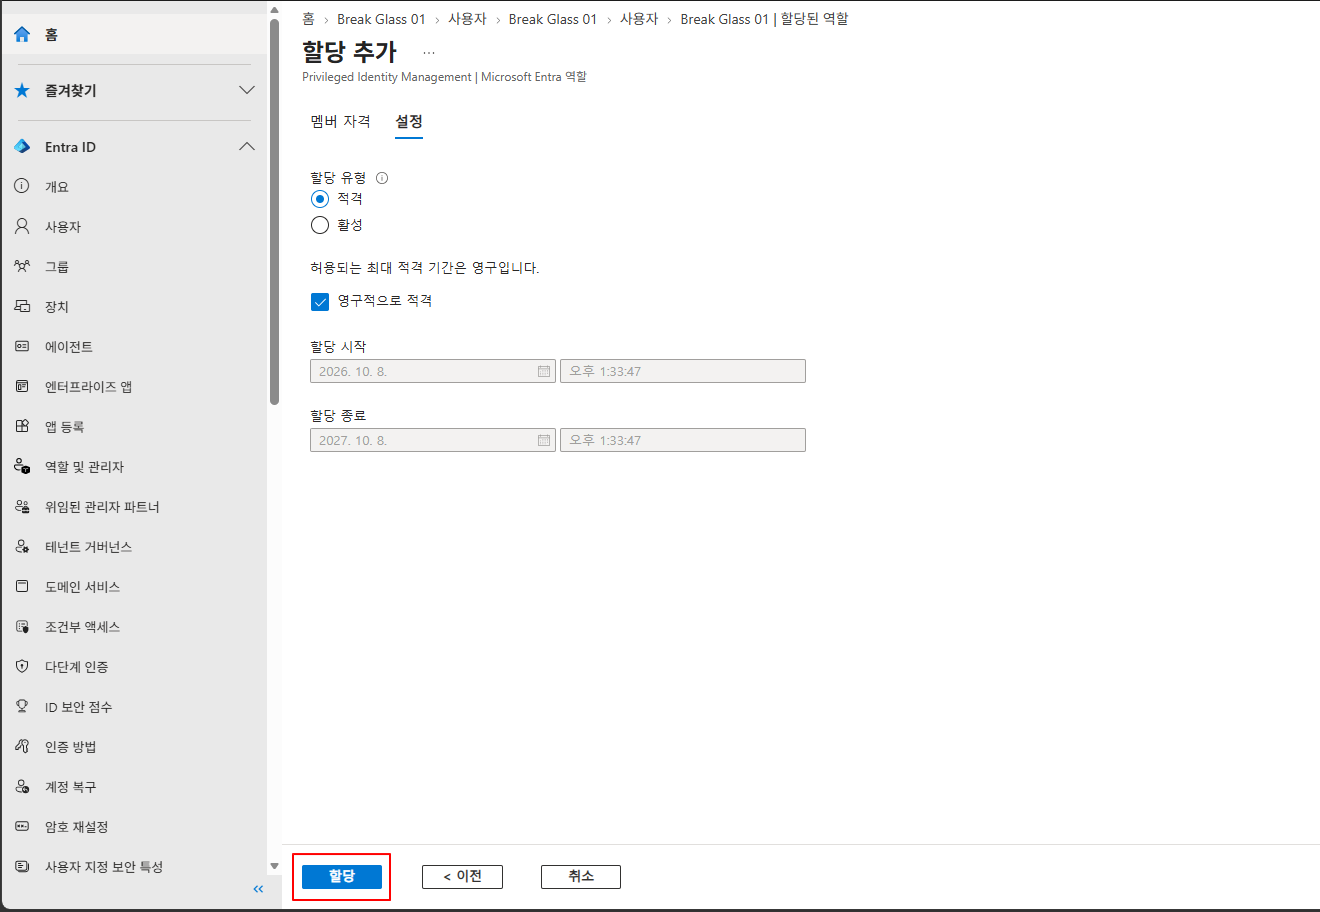Click the 할당 종료 time field
1320x912 pixels.
683,440
